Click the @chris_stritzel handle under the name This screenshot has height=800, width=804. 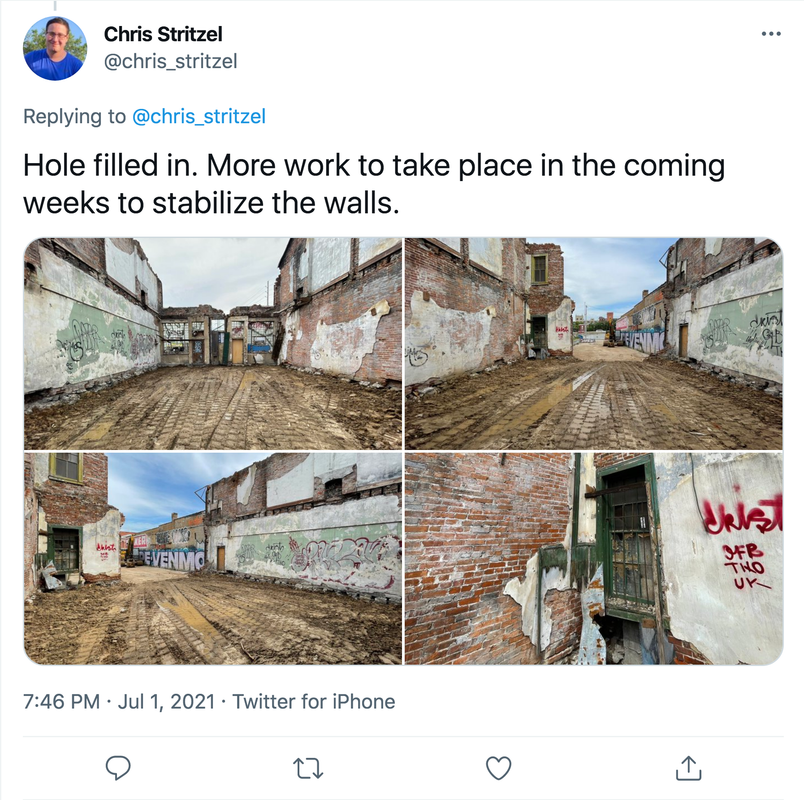pyautogui.click(x=170, y=62)
